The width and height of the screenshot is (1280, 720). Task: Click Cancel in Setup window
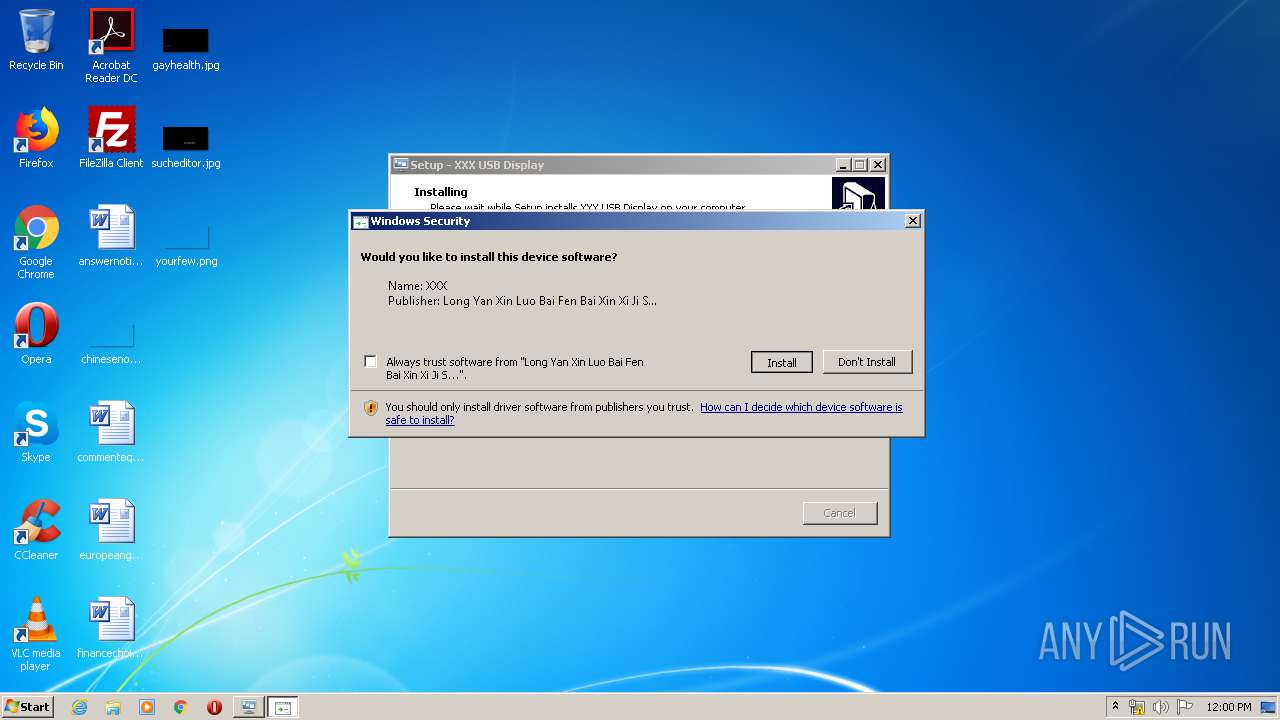(840, 513)
